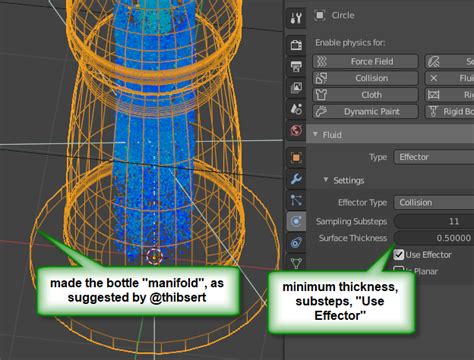Click the Soft Body physics icon
Viewport: 474px width, 360px height.
tap(434, 61)
